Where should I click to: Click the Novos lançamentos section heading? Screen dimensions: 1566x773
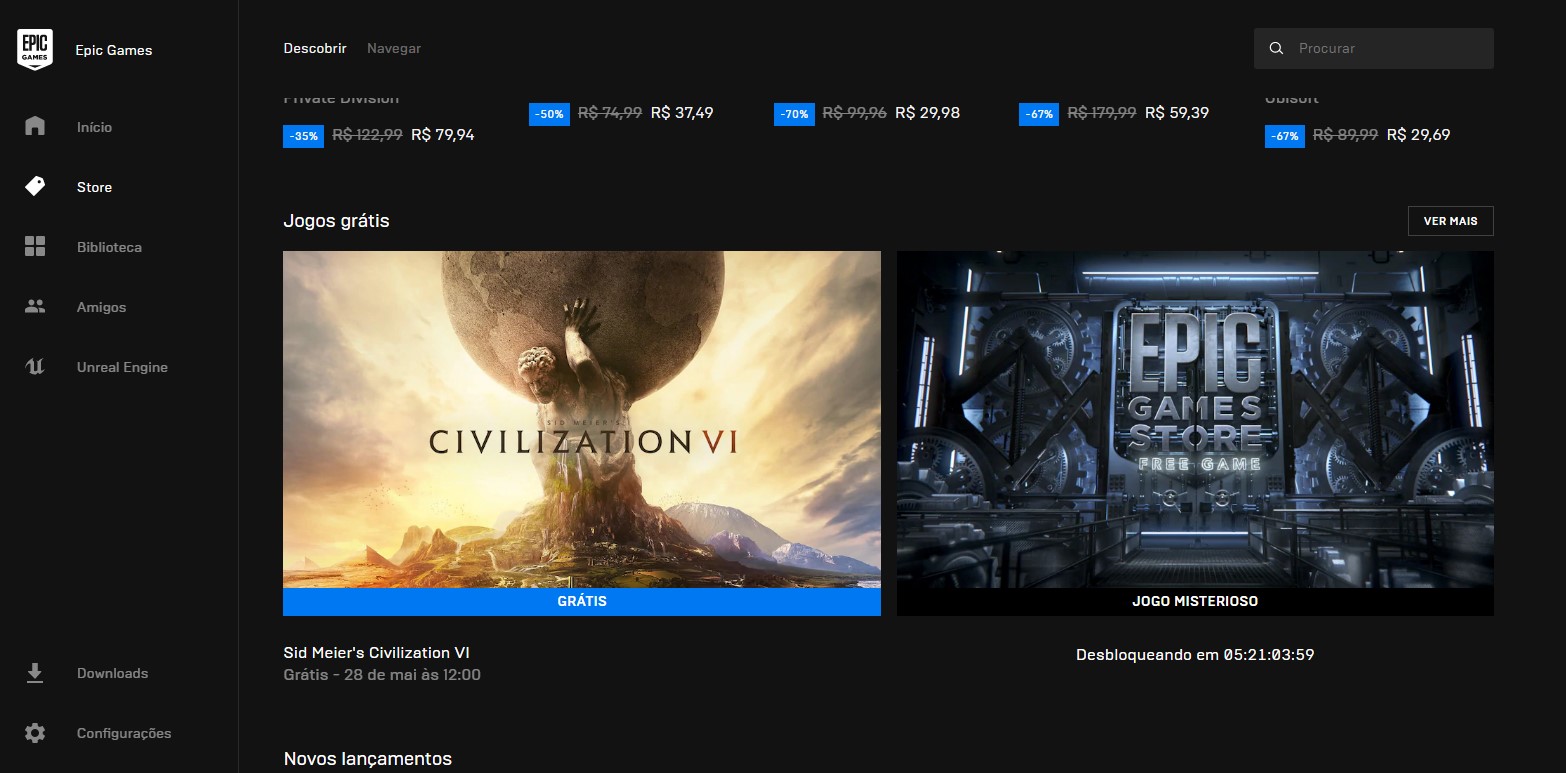pos(367,759)
